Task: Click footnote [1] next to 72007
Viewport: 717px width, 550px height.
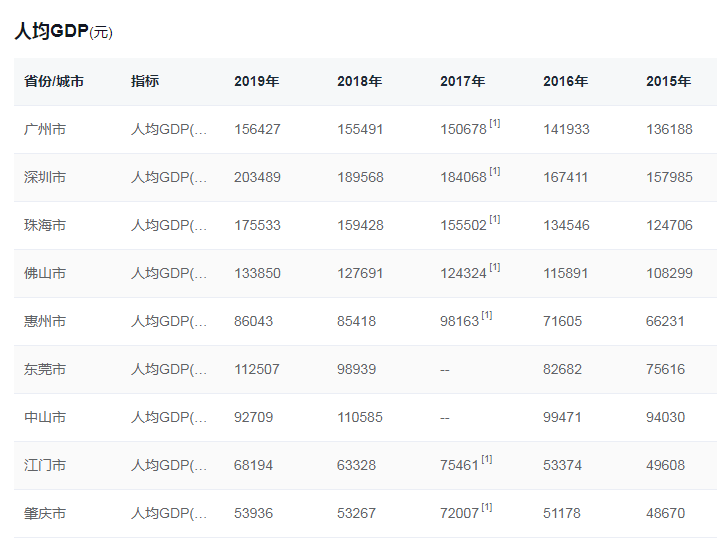Action: [x=487, y=508]
